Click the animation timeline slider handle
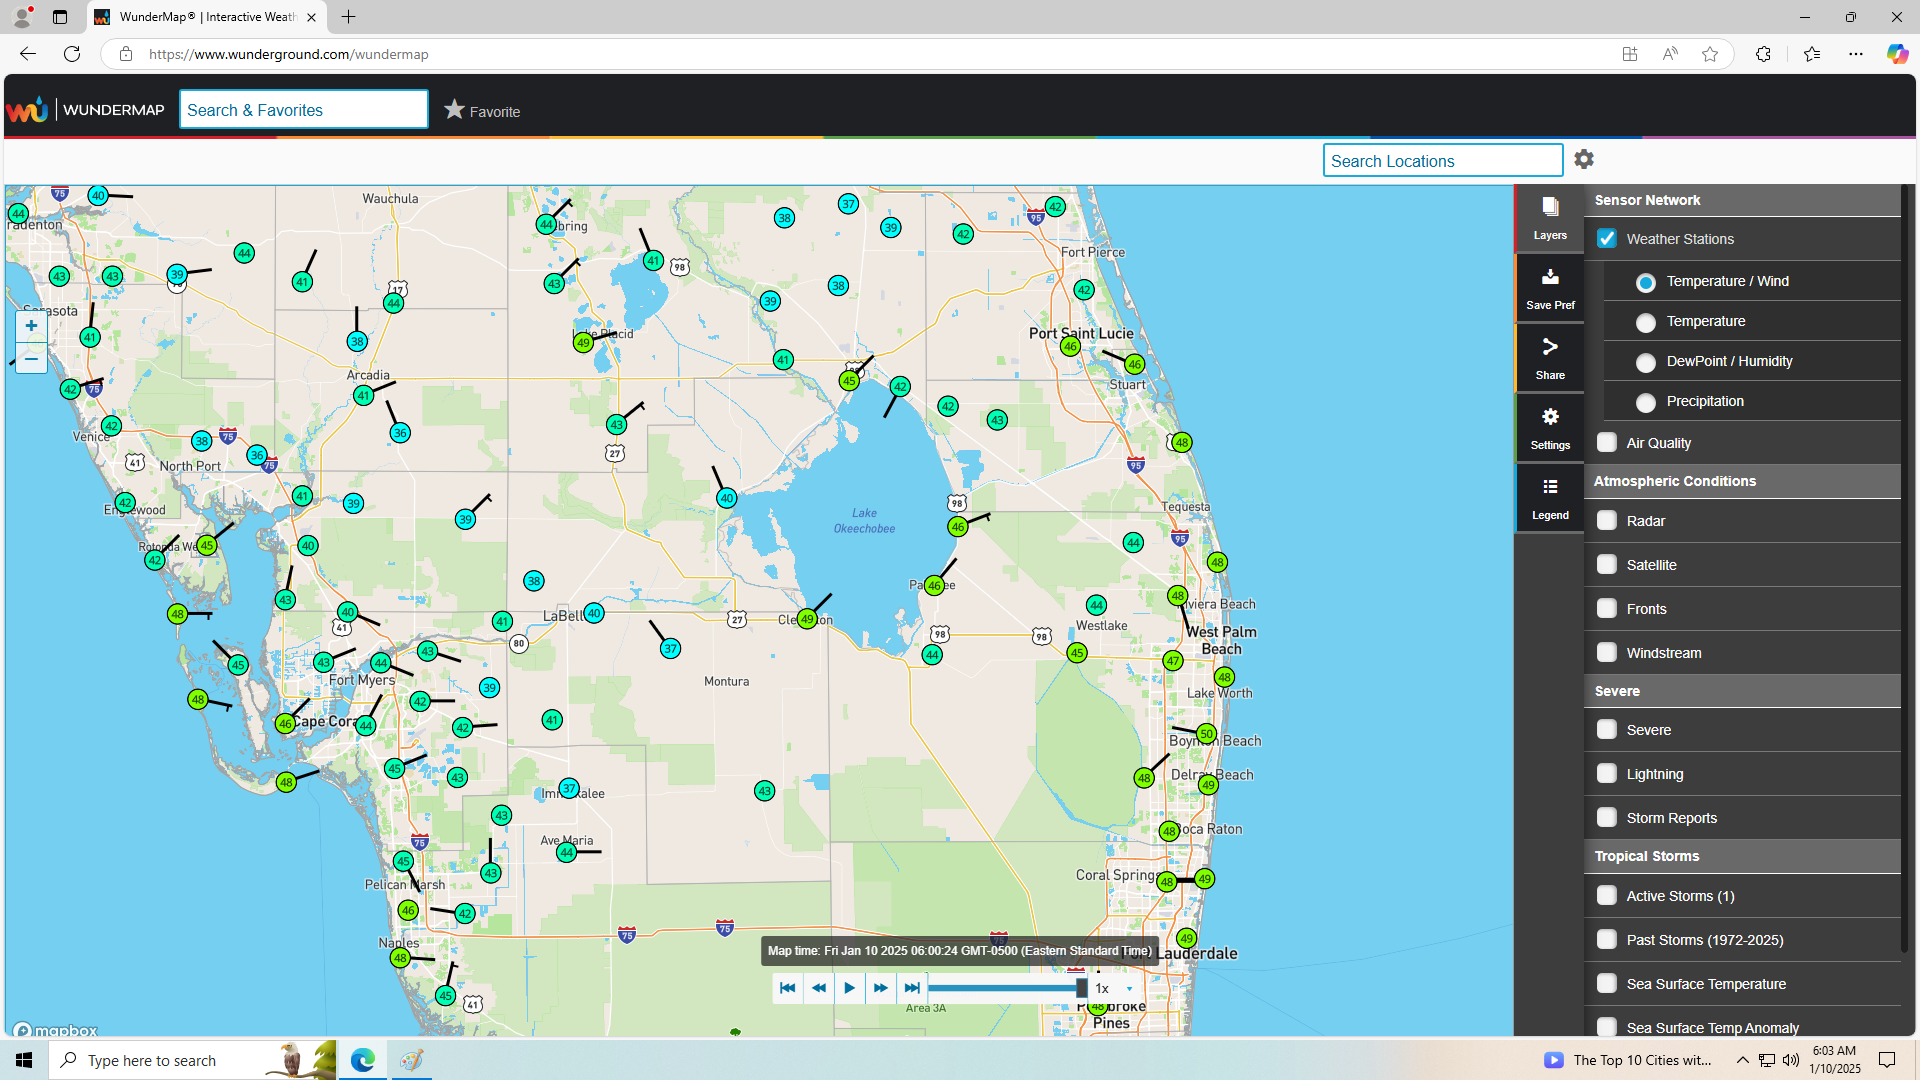 1081,988
